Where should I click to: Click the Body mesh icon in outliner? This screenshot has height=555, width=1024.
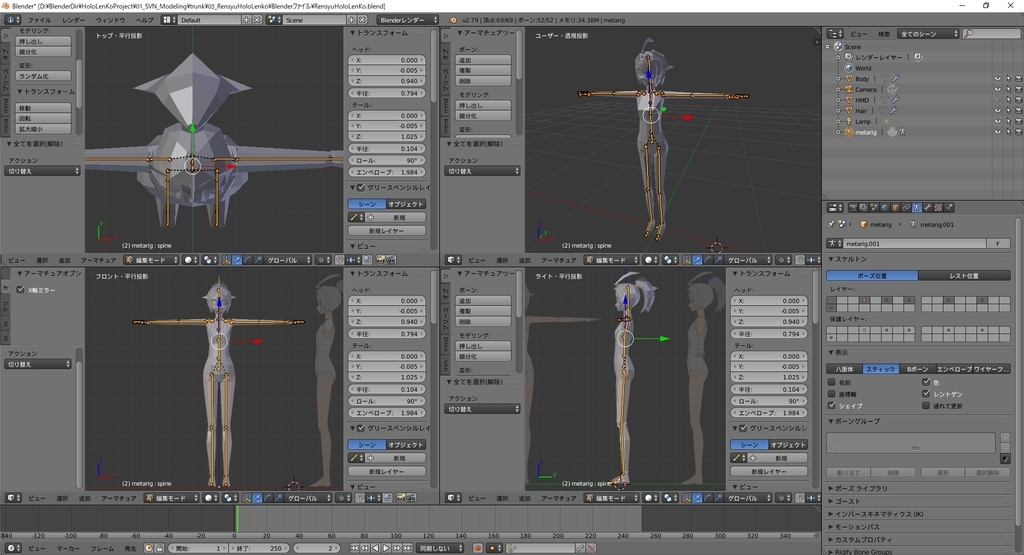point(849,78)
